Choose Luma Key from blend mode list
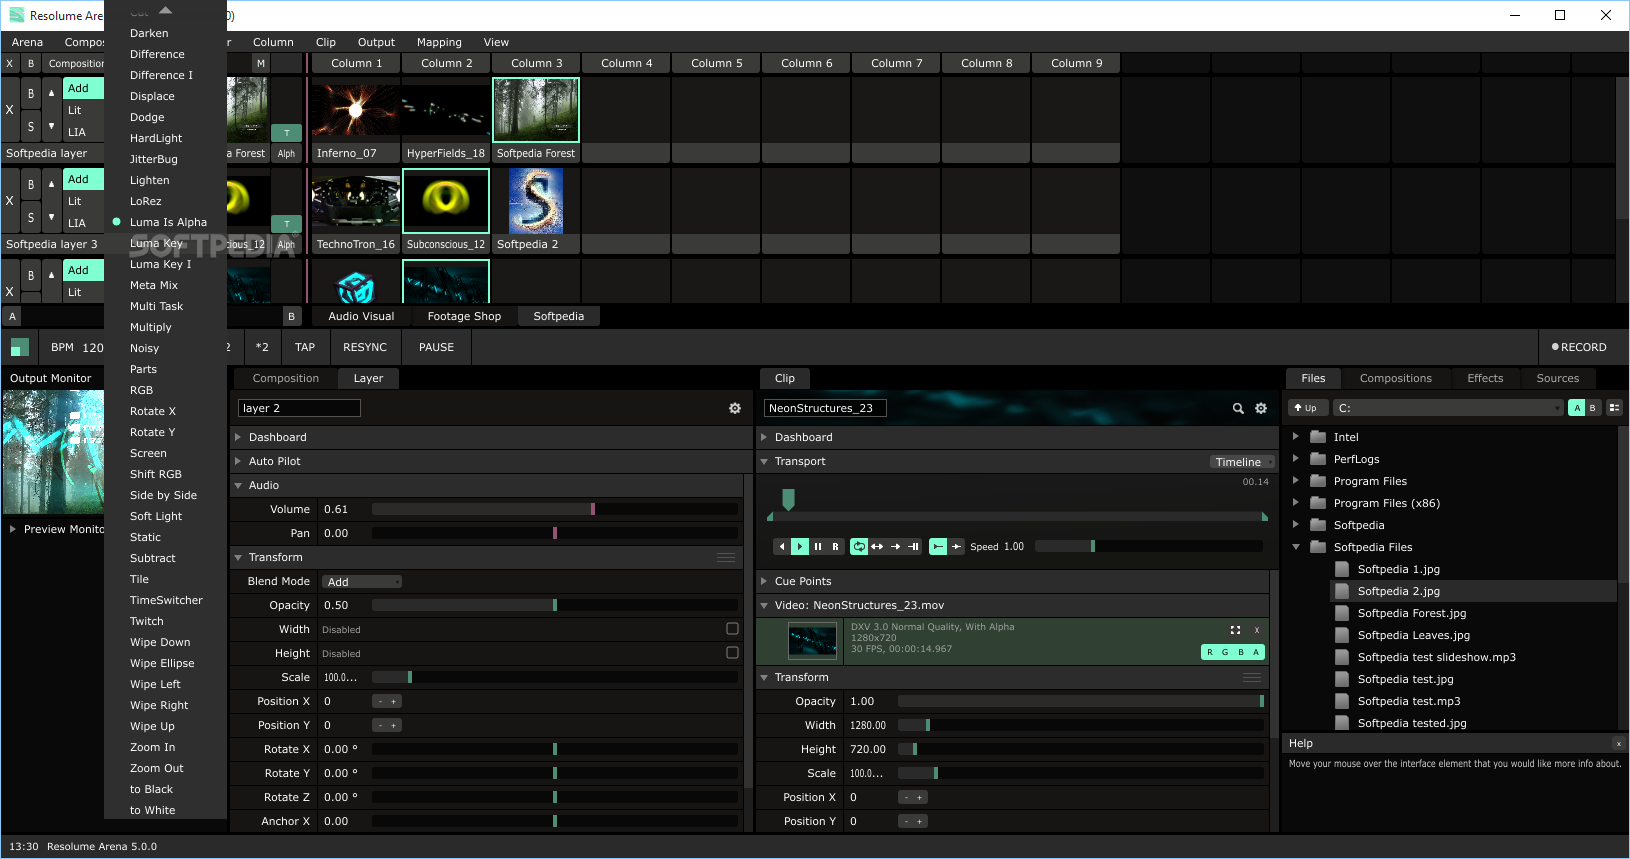The width and height of the screenshot is (1630, 859). coord(156,243)
